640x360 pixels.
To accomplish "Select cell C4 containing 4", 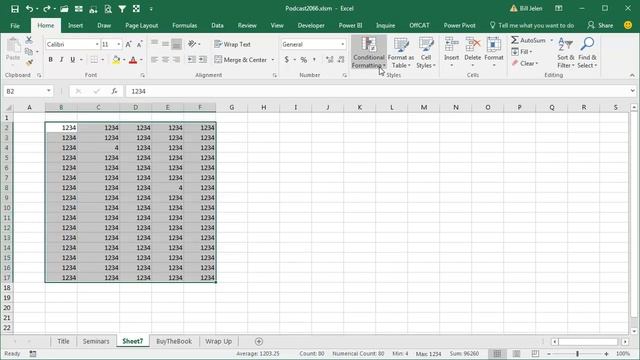I will 98,148.
